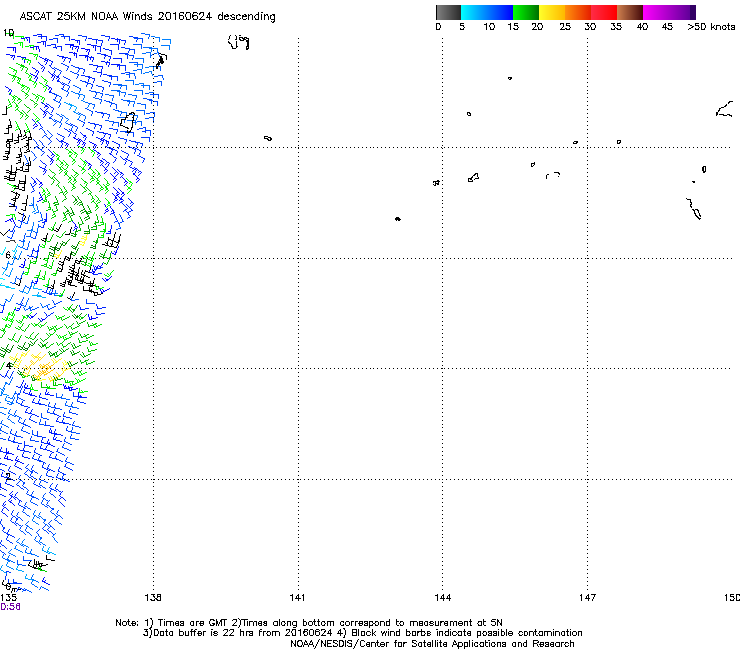
Task: Click the coastline outline near the legend's right end
Action: 724,110
